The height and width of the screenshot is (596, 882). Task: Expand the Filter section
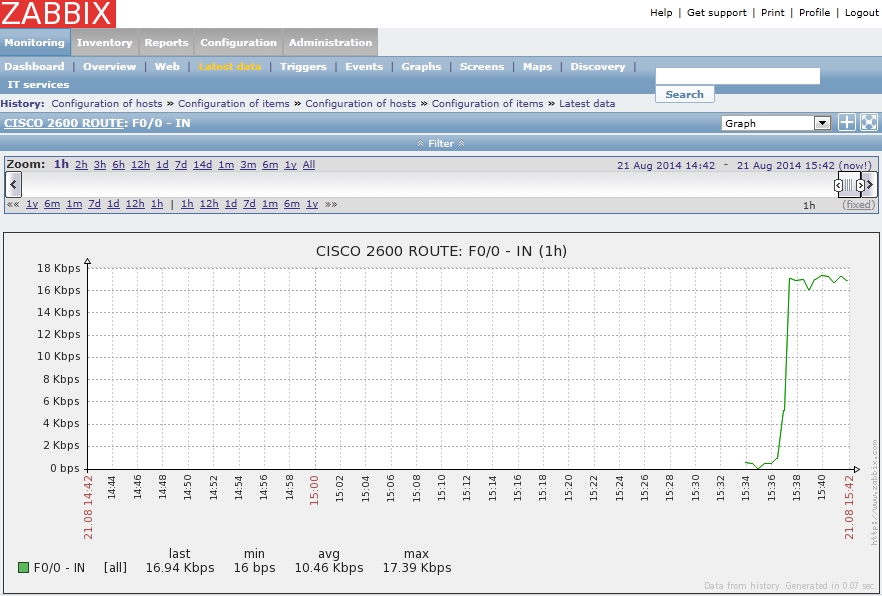441,143
